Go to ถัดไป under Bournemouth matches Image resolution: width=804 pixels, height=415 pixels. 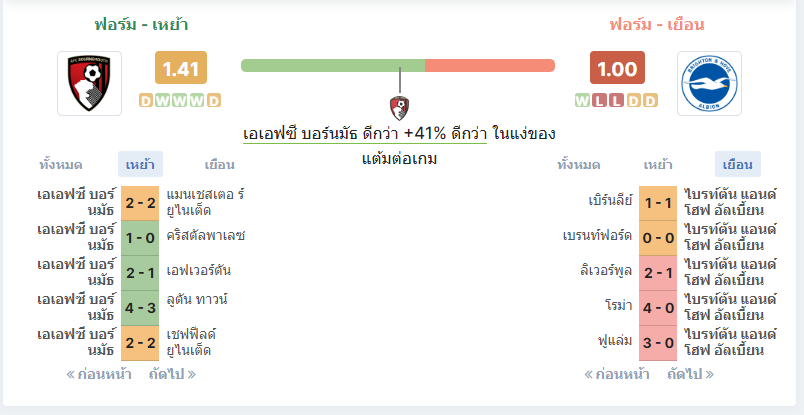(172, 374)
